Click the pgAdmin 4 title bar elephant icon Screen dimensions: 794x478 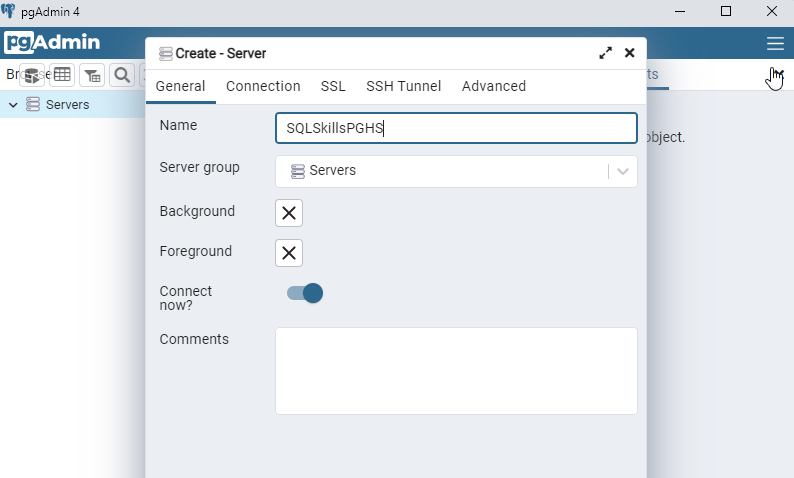pos(8,11)
